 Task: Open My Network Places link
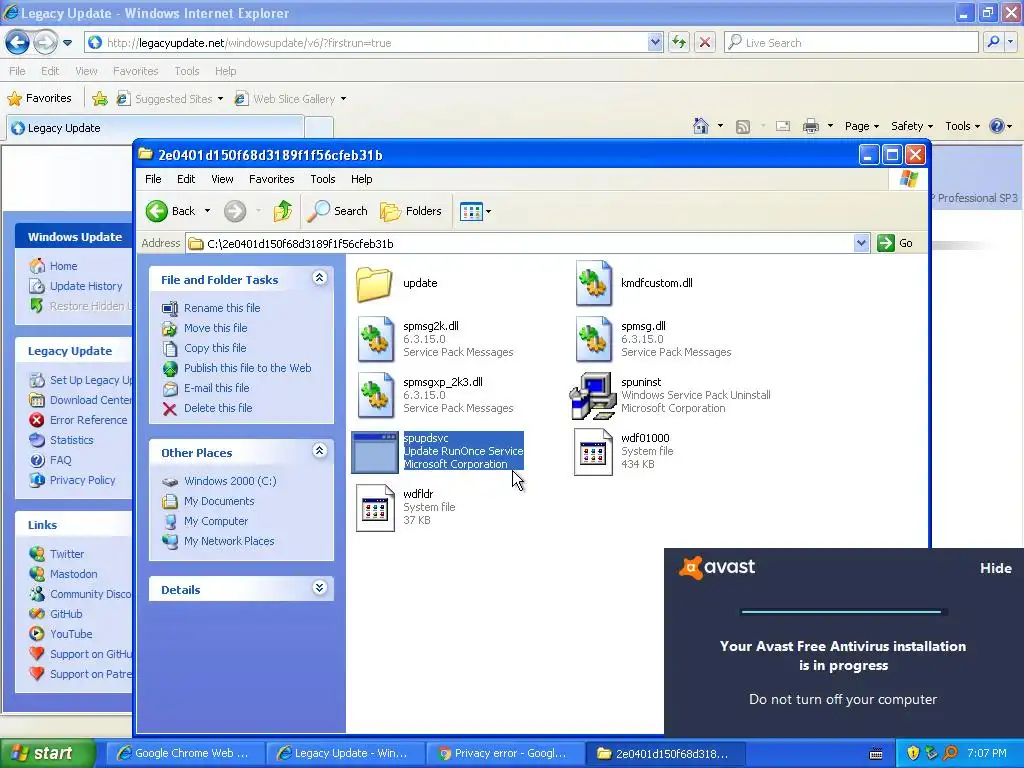[229, 541]
